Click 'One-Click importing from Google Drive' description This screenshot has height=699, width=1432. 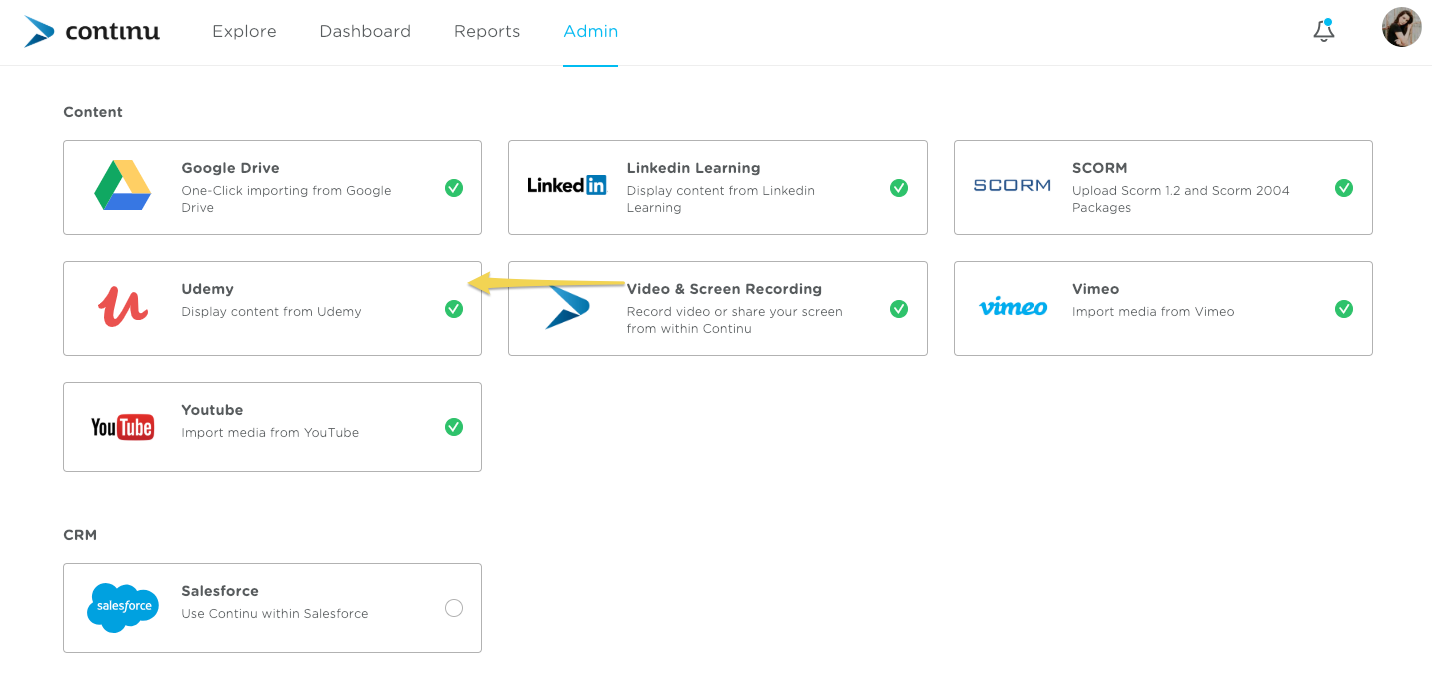(x=286, y=199)
